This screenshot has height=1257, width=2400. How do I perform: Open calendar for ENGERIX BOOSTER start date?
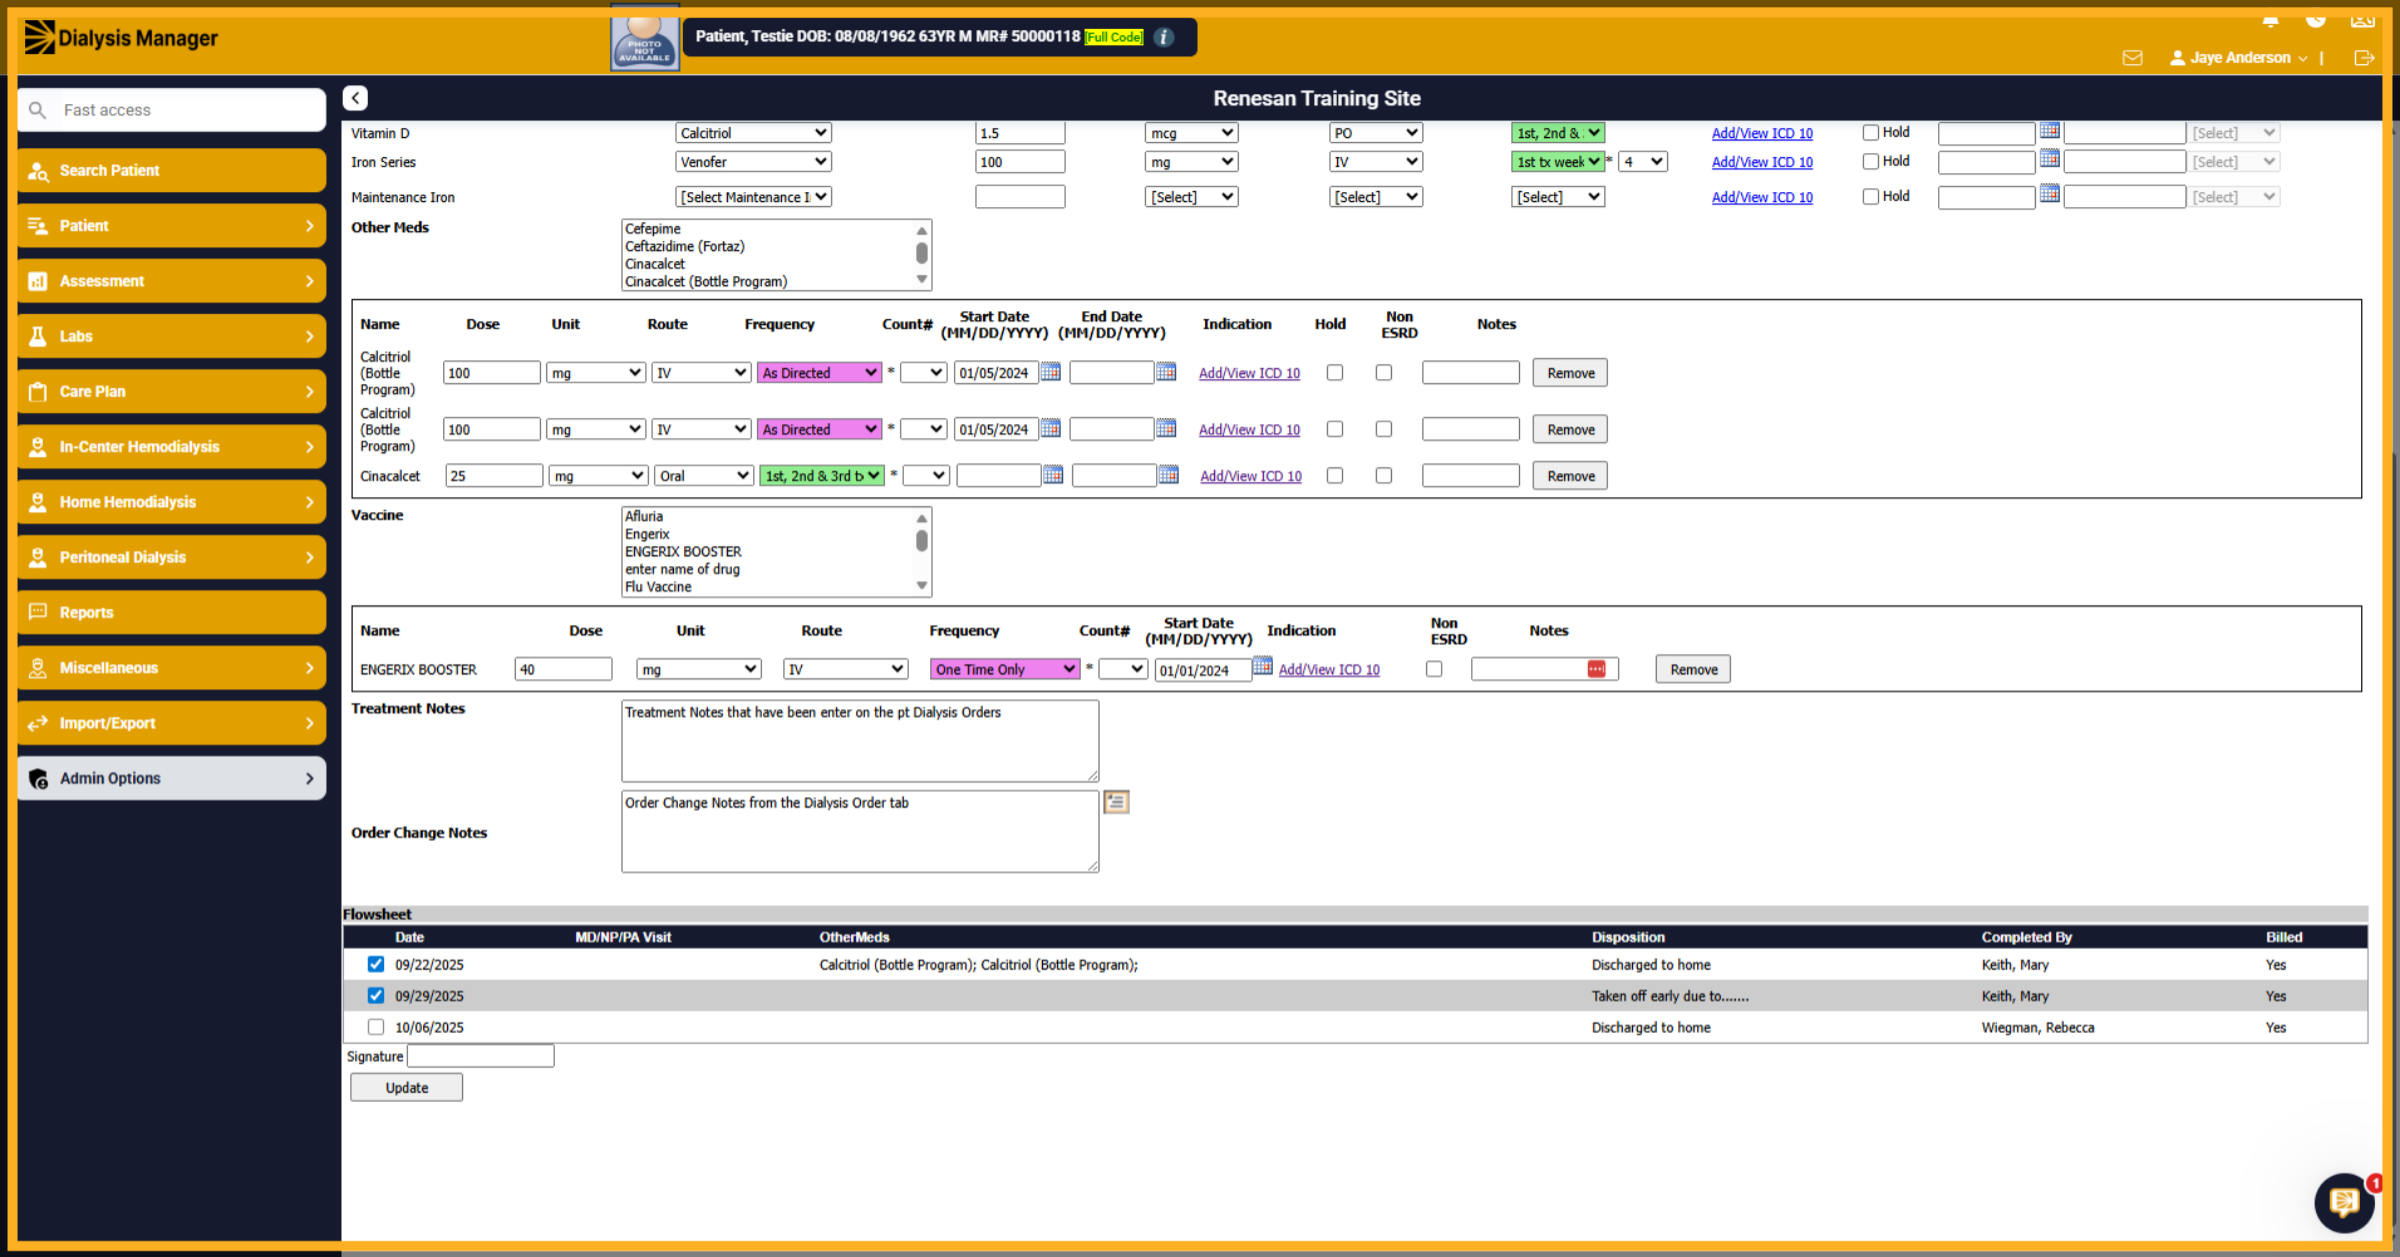tap(1263, 667)
